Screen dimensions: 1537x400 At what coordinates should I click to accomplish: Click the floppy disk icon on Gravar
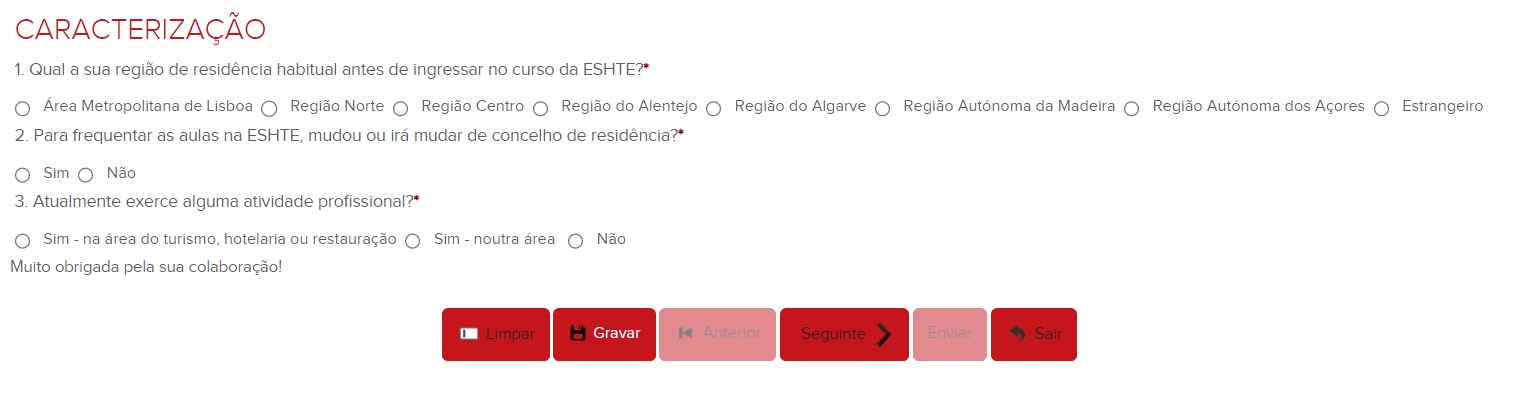(578, 333)
